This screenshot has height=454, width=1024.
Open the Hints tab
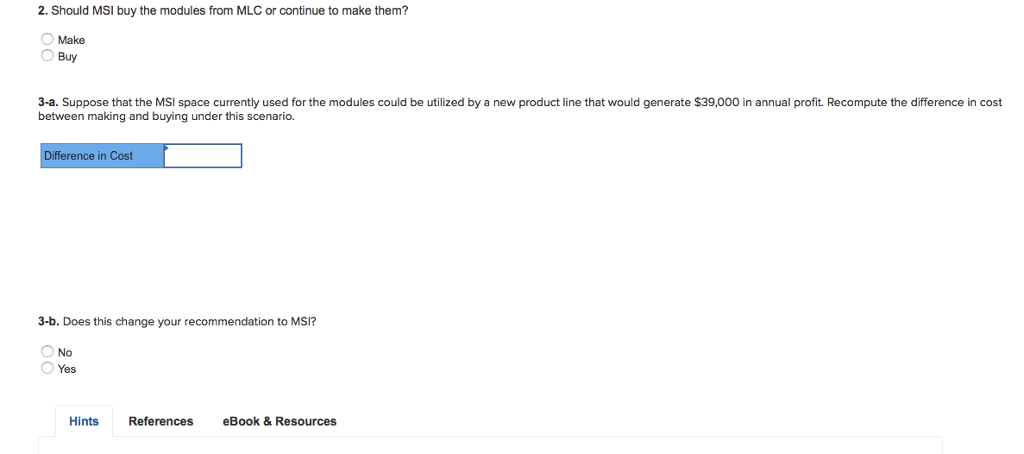pos(84,421)
